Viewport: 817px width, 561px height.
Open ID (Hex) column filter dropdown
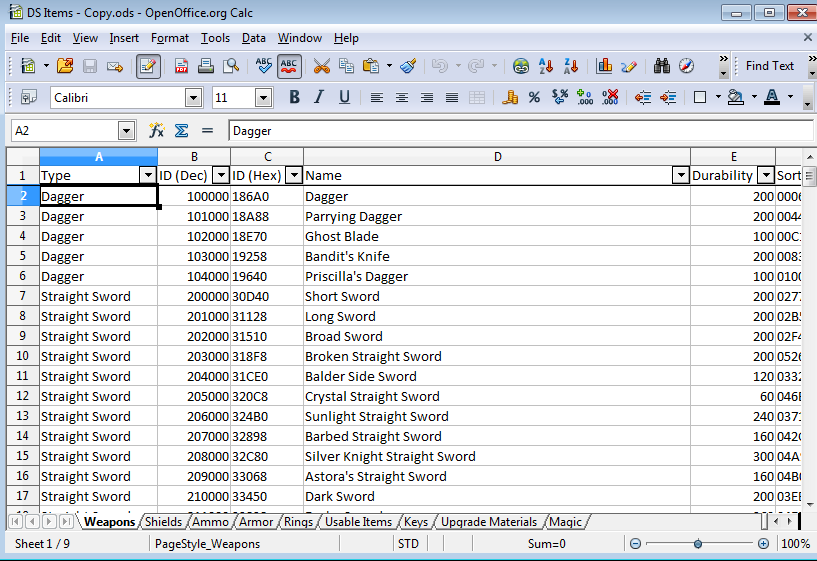pos(294,176)
